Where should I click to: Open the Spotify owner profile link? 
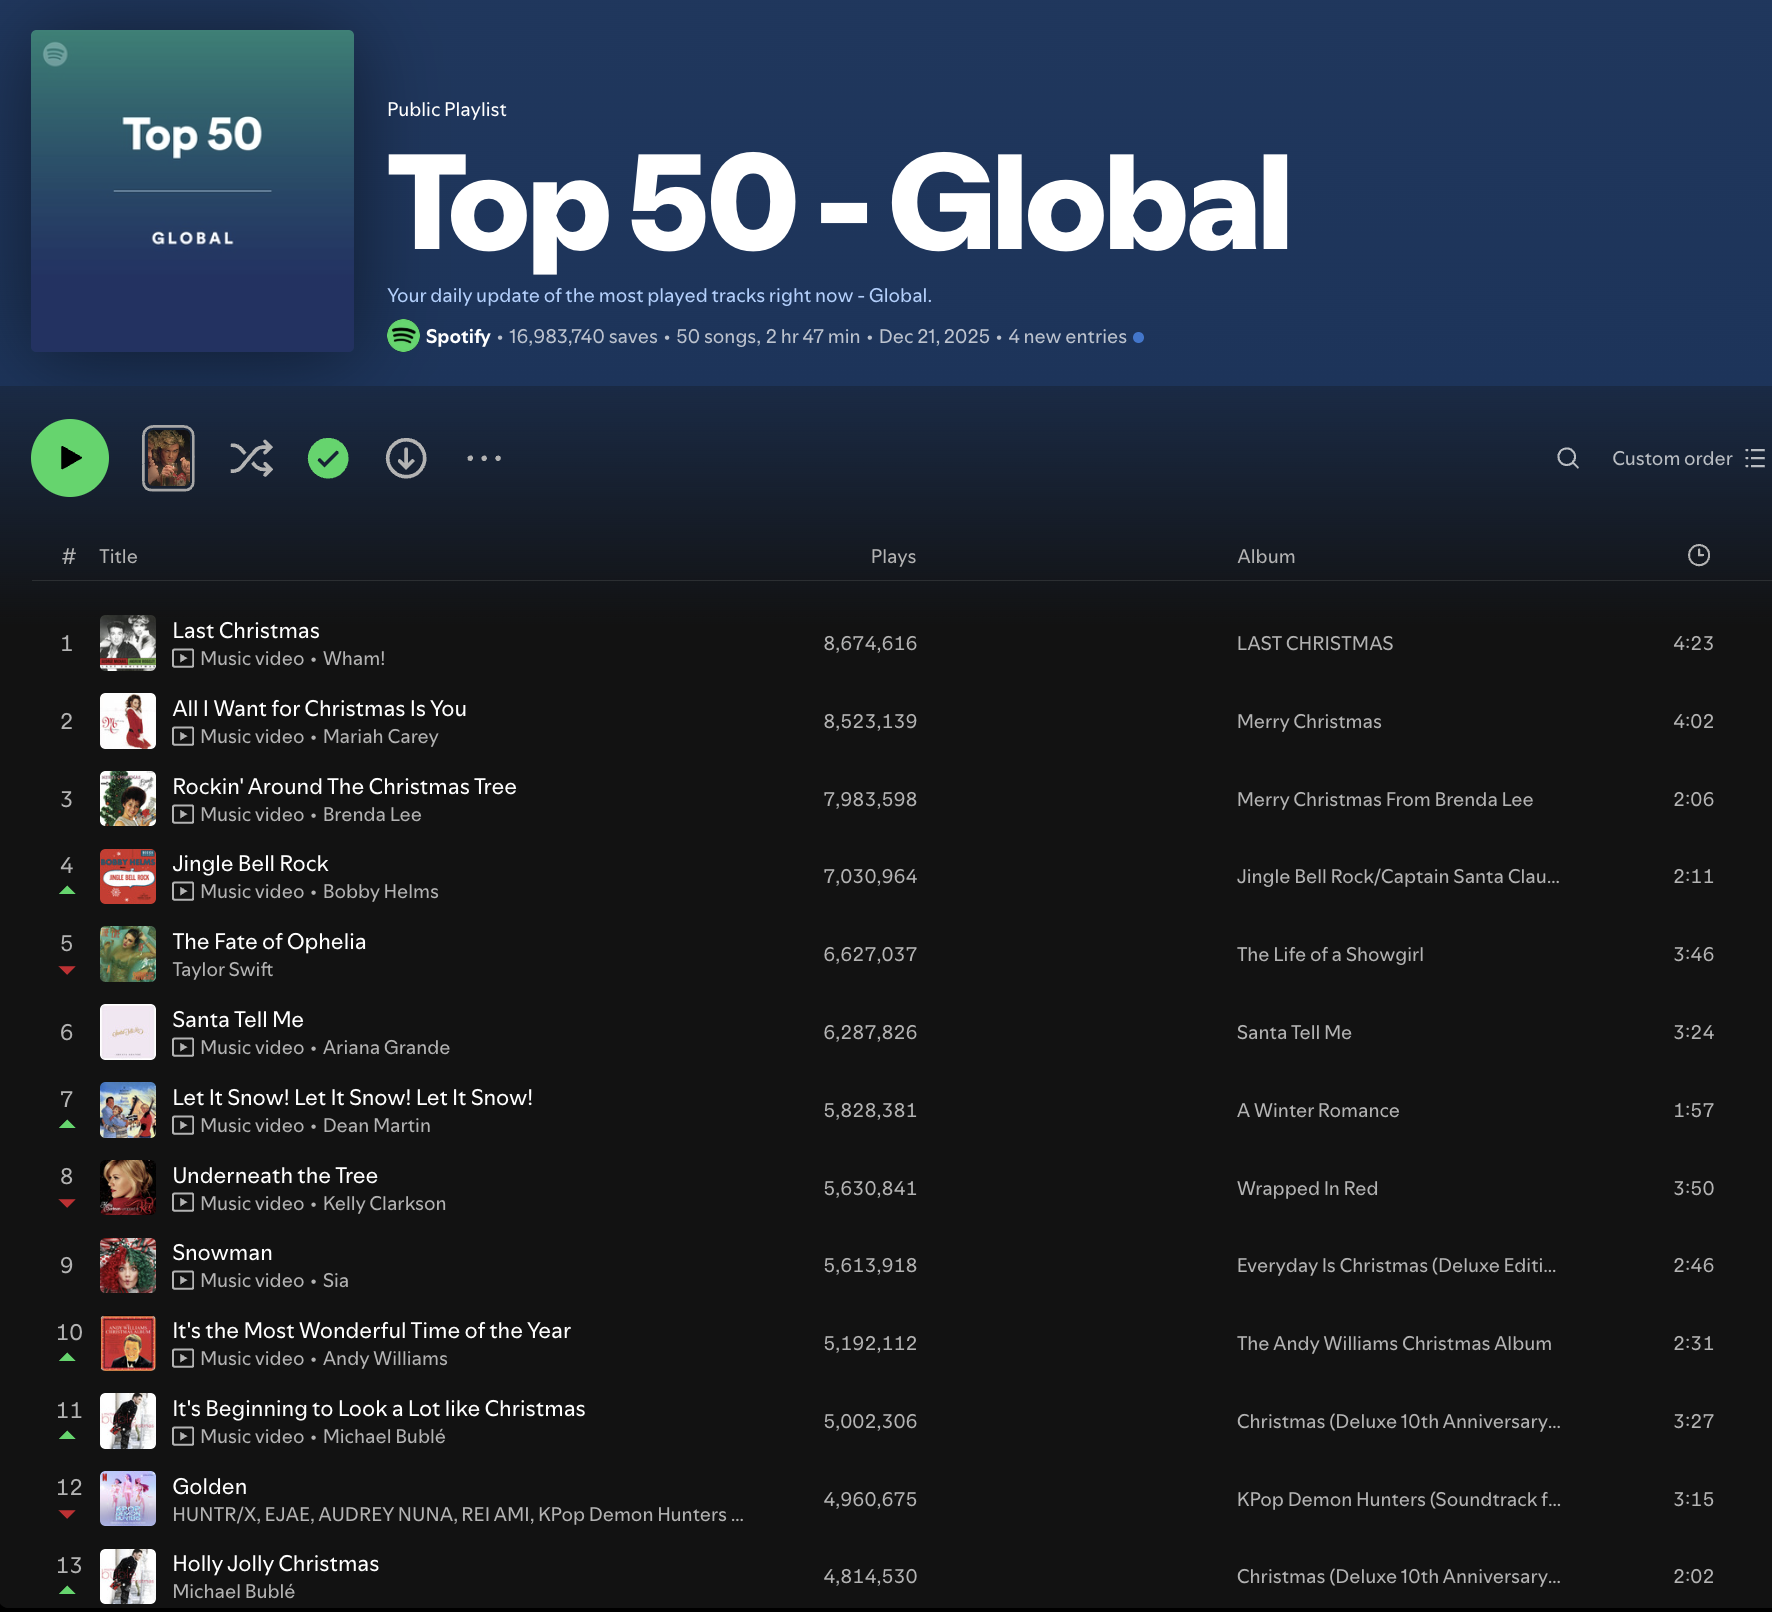458,337
